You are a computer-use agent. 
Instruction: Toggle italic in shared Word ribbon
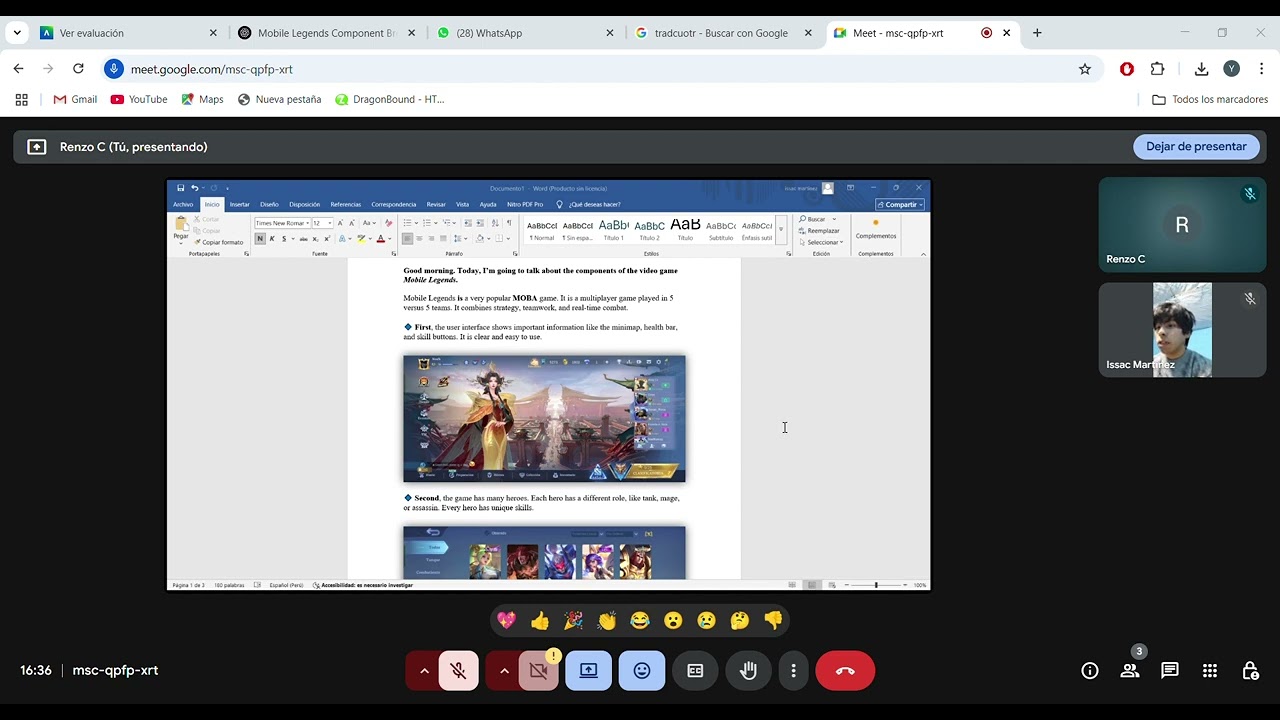click(271, 239)
